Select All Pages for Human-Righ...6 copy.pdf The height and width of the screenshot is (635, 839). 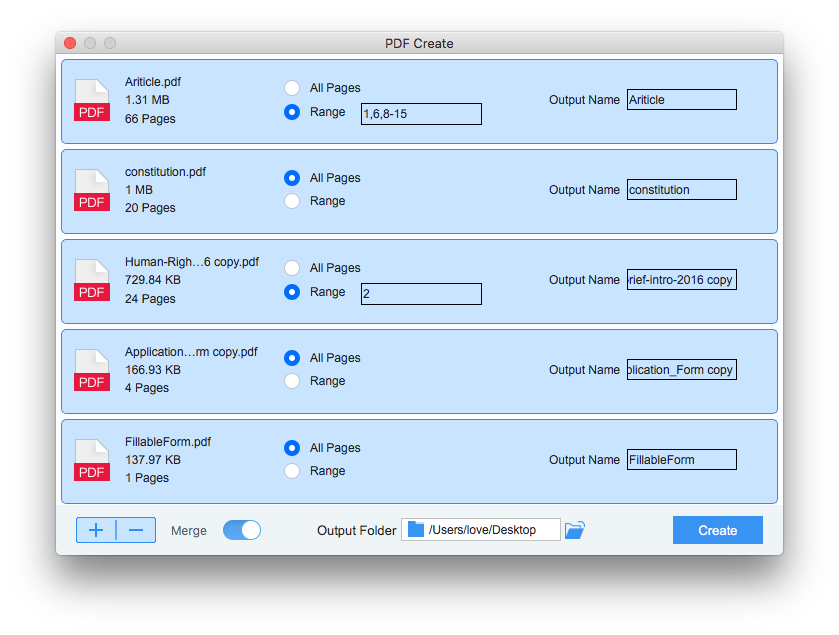click(291, 267)
